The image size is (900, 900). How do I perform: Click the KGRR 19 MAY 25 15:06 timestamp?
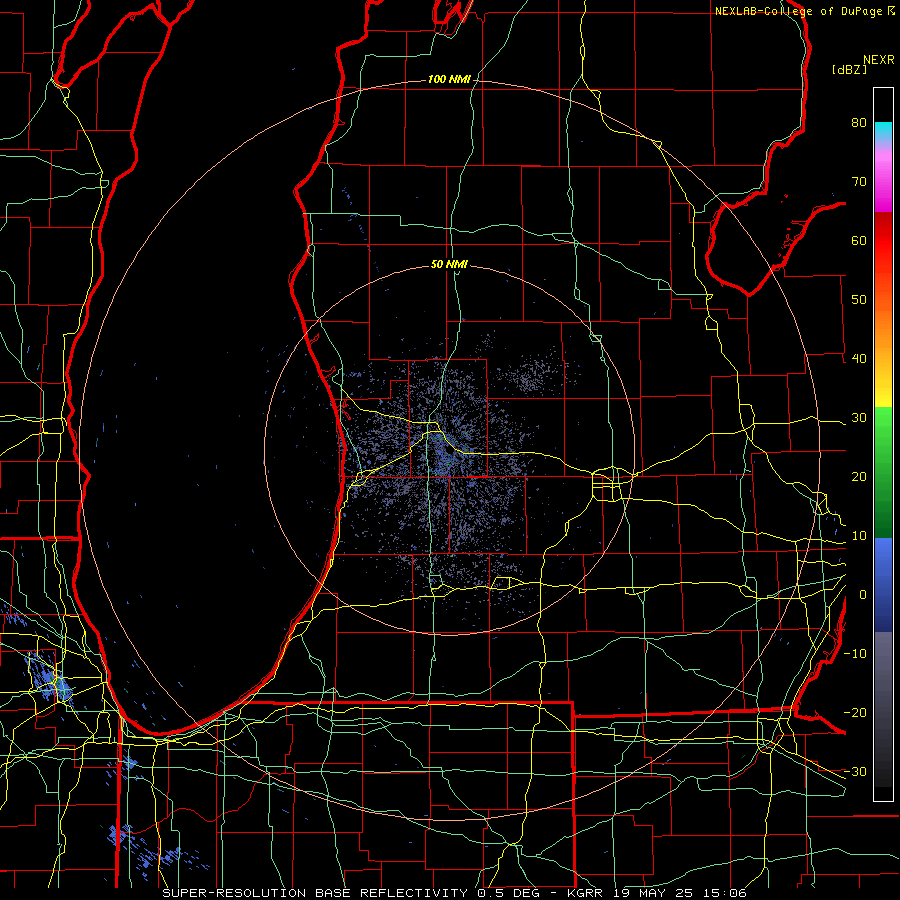click(x=657, y=893)
